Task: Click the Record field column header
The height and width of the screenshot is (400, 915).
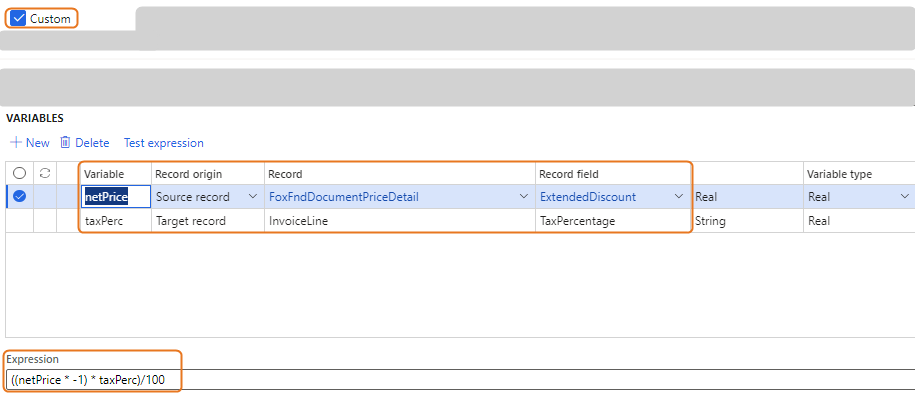Action: [x=570, y=174]
